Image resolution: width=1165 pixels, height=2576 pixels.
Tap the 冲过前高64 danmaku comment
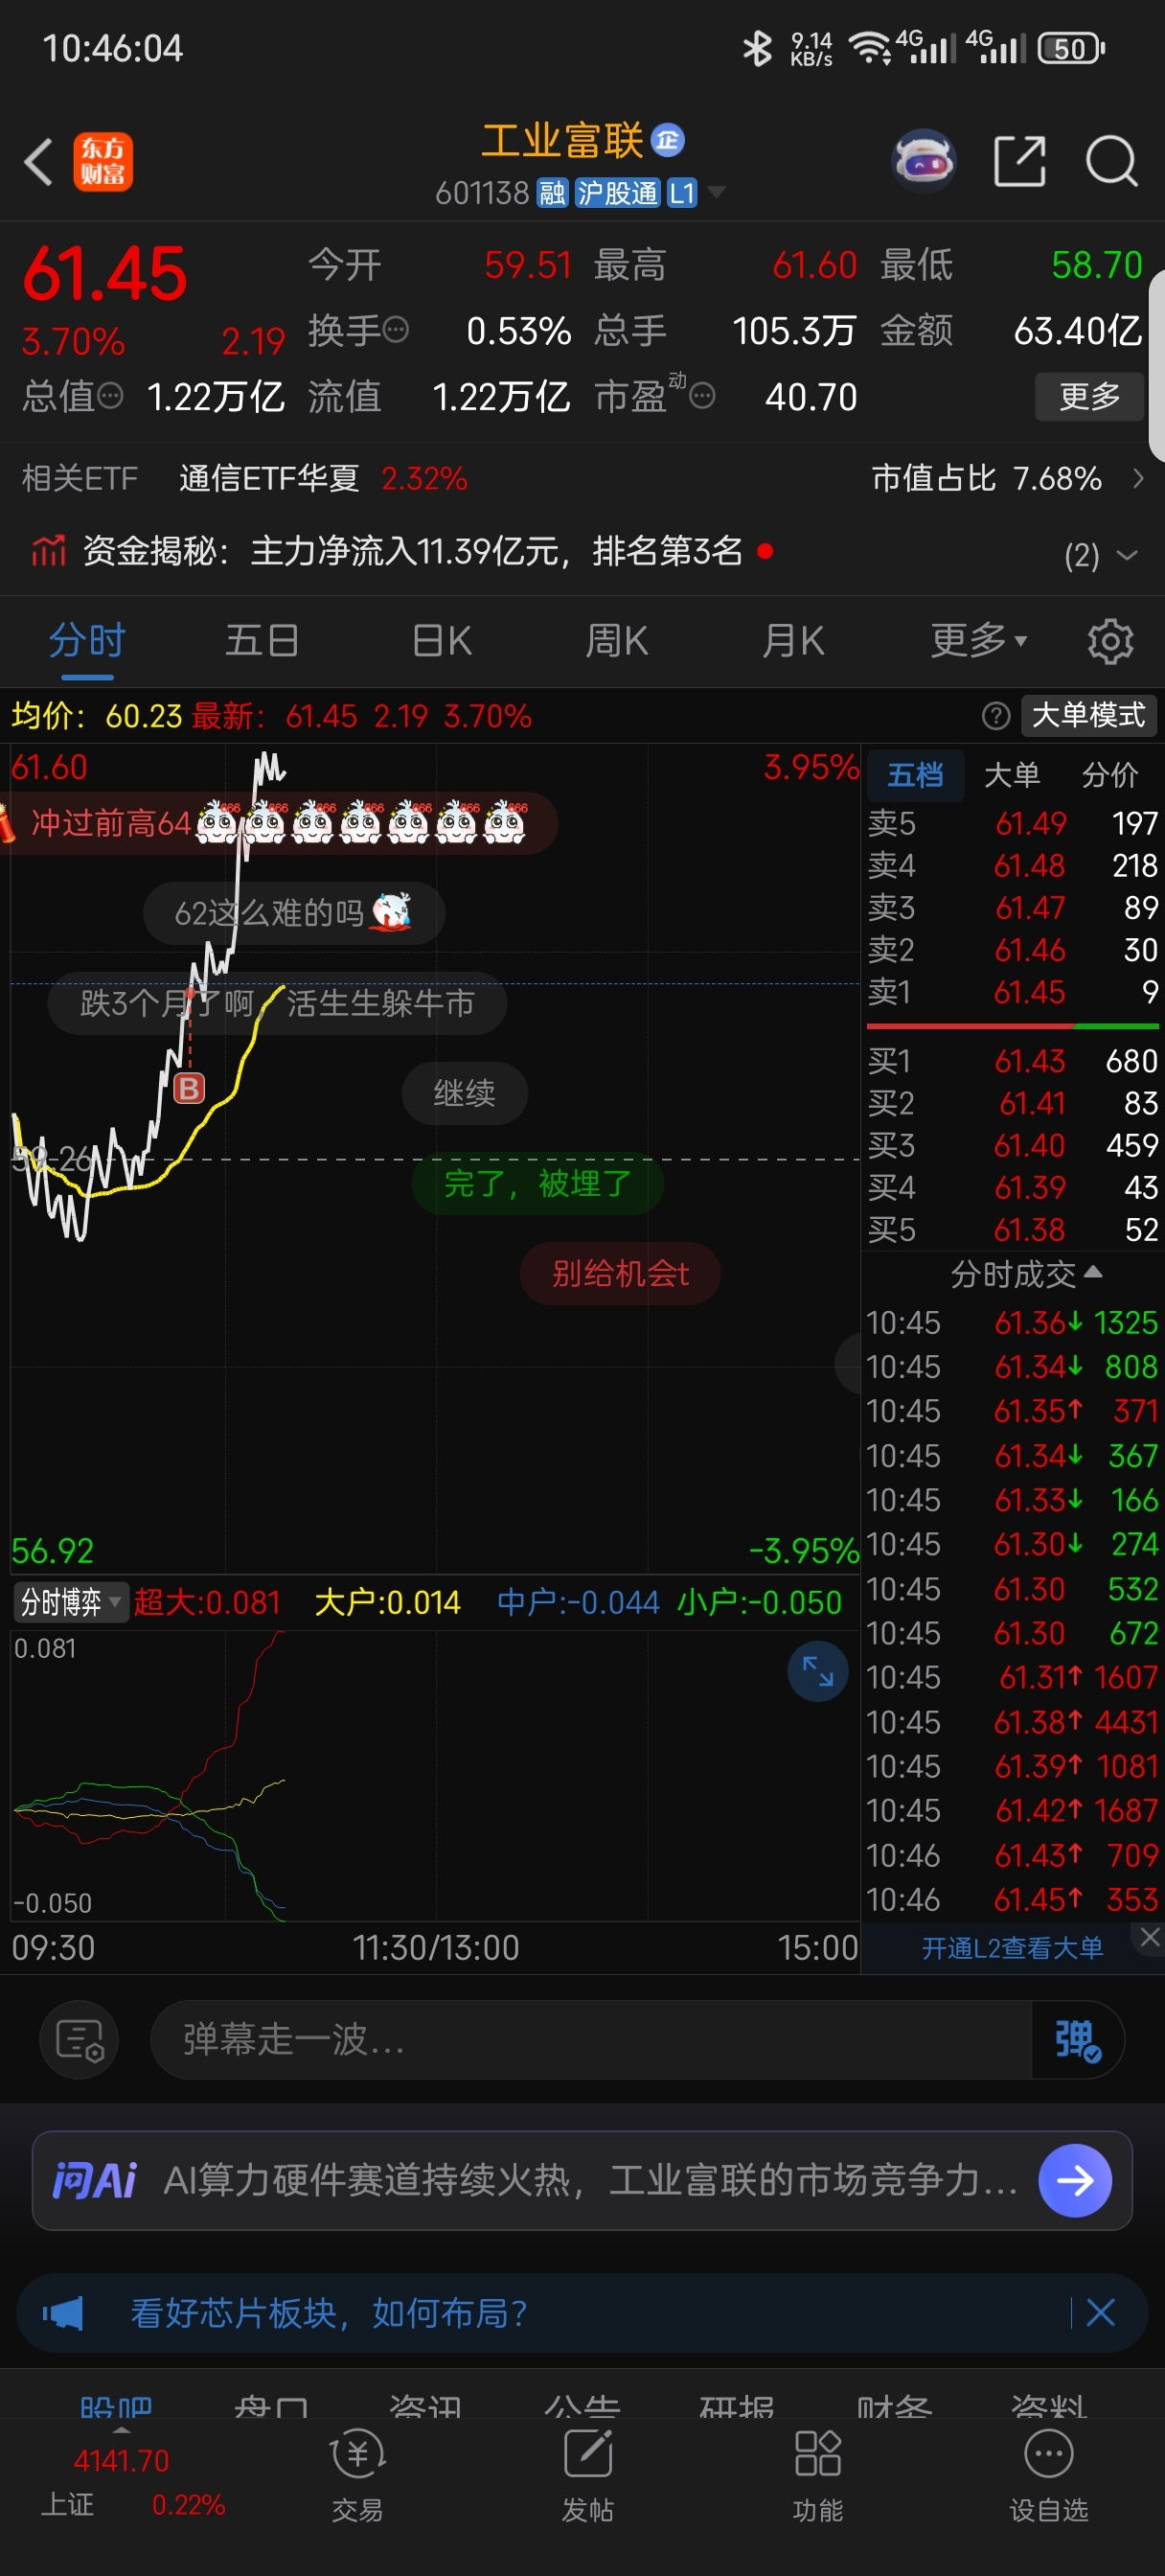coord(277,823)
